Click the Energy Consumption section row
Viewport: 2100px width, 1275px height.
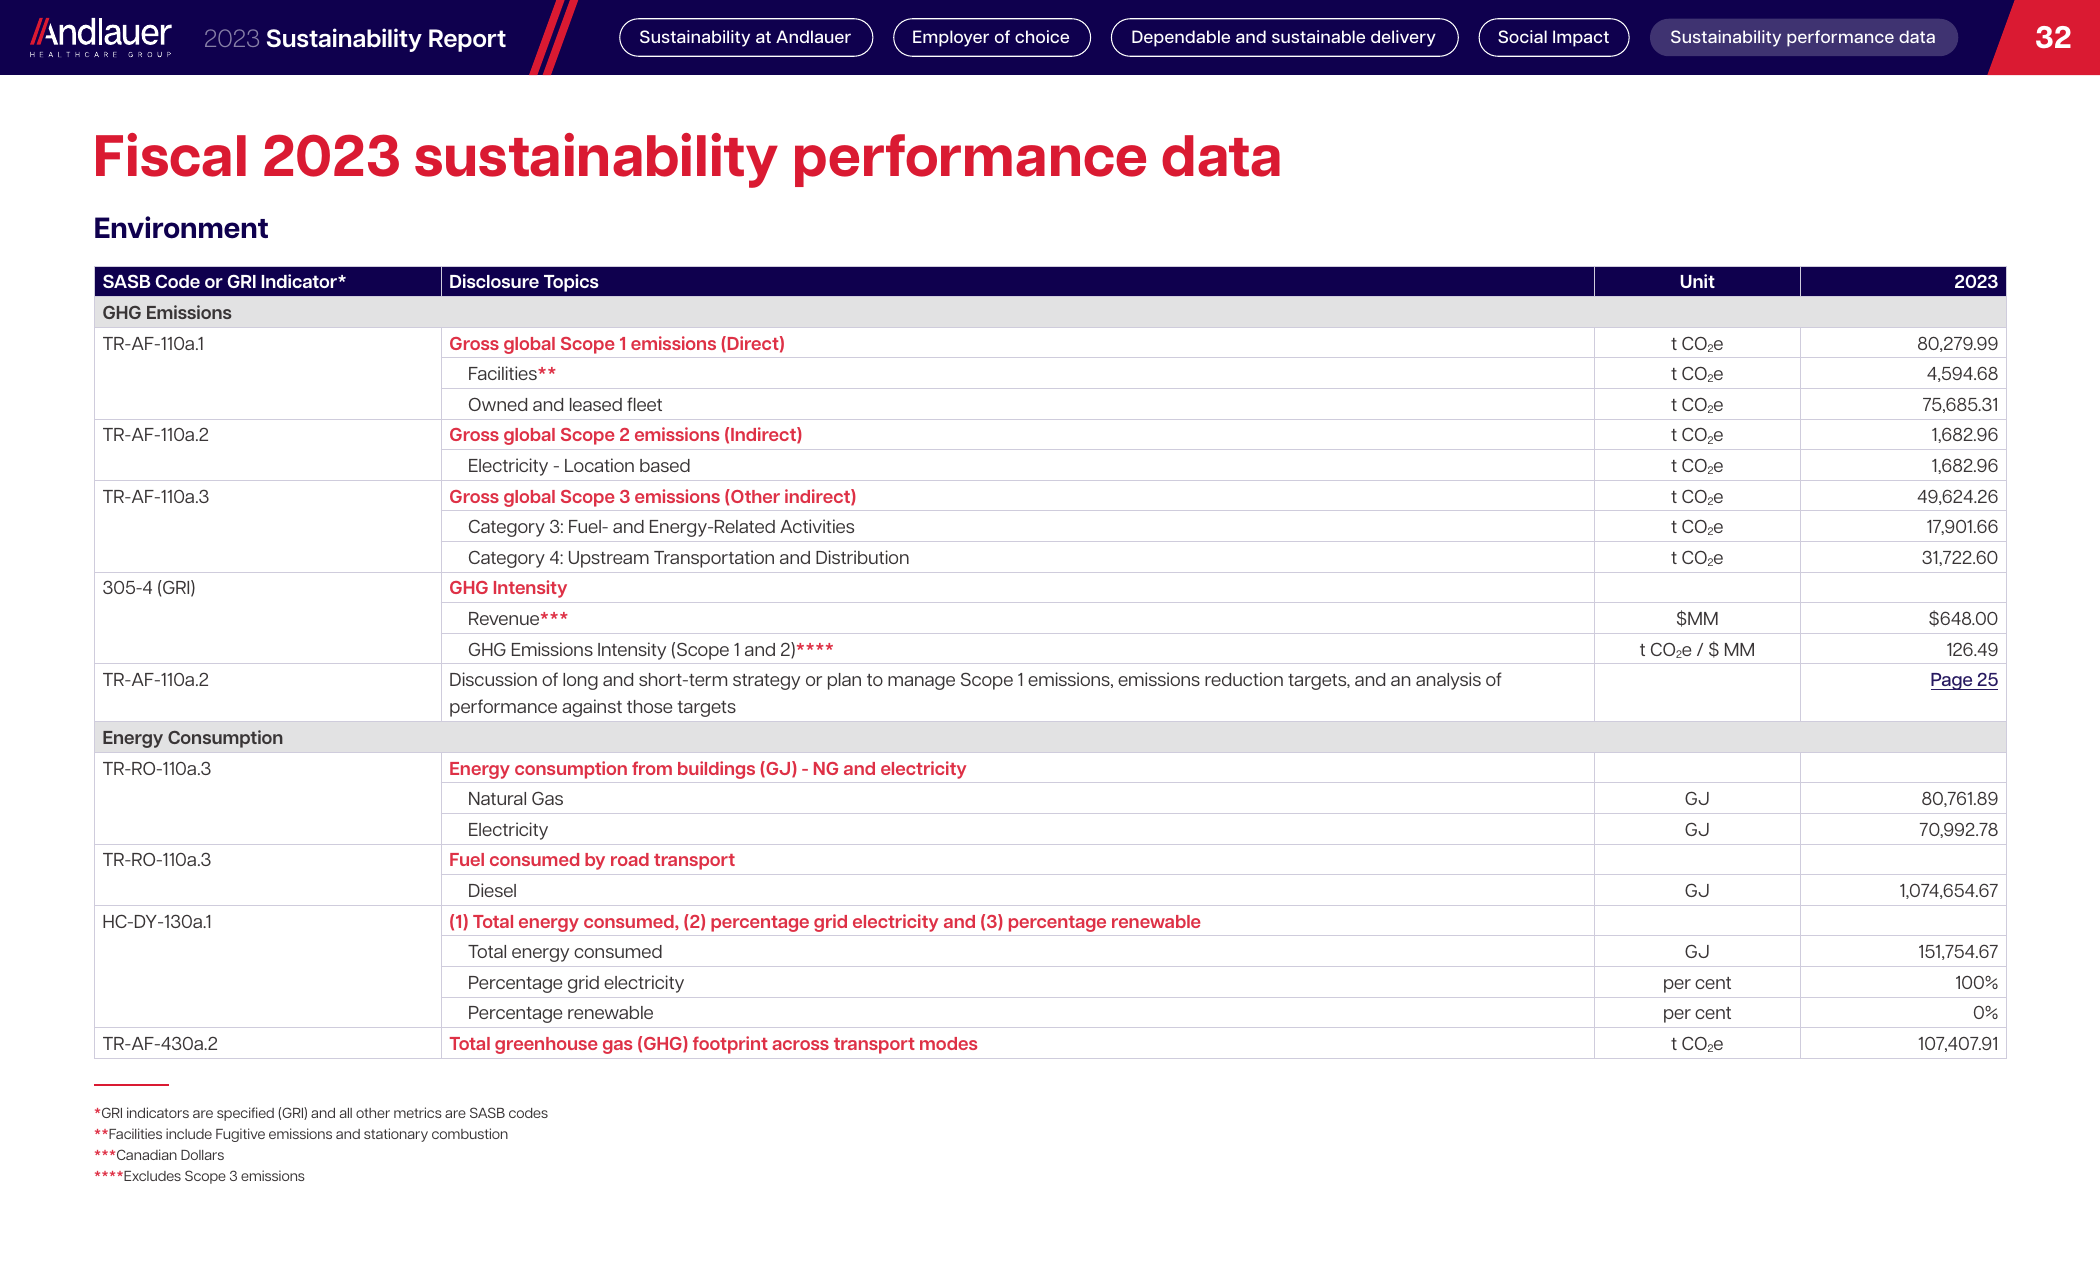(x=1050, y=738)
